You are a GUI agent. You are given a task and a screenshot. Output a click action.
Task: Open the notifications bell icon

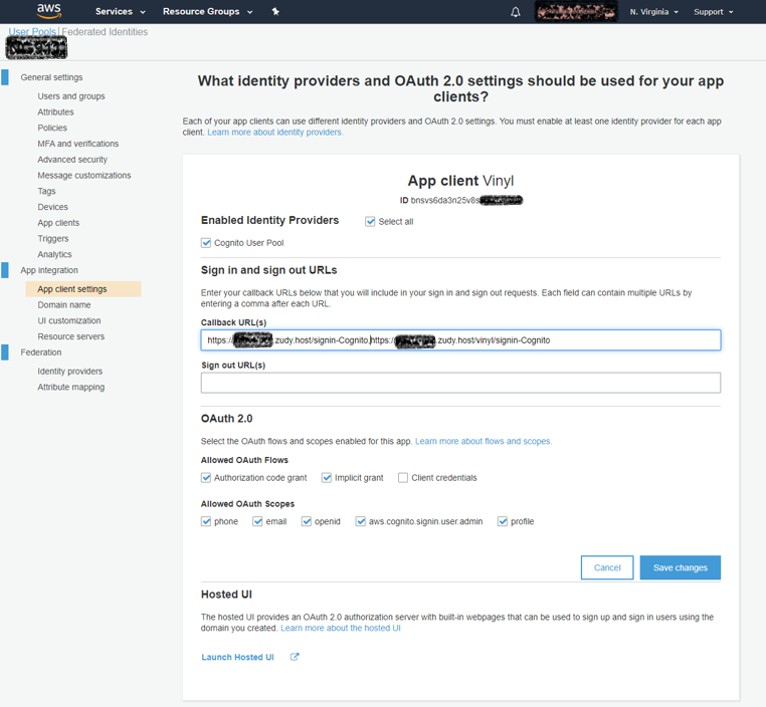516,12
